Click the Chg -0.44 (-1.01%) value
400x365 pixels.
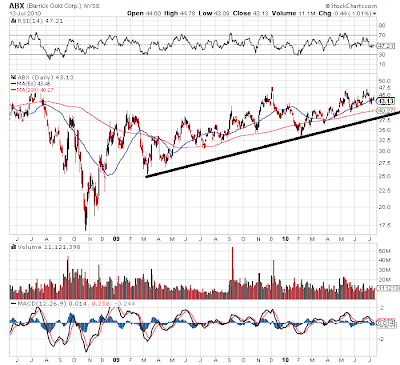click(345, 13)
